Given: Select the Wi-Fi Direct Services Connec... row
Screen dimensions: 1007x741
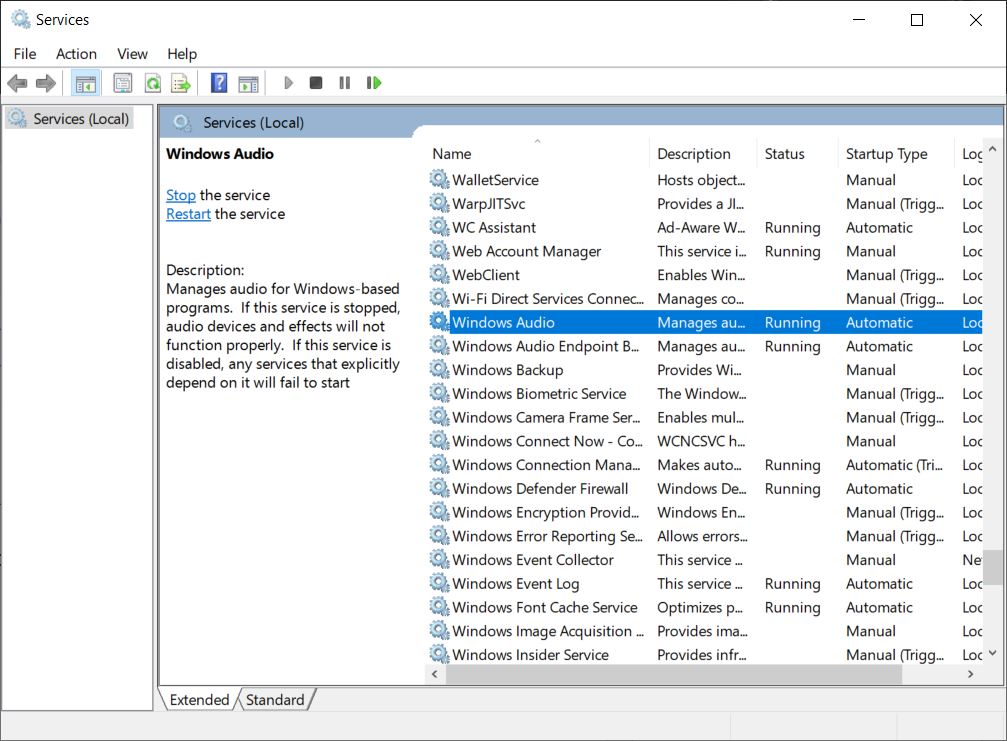Looking at the screenshot, I should pos(705,299).
